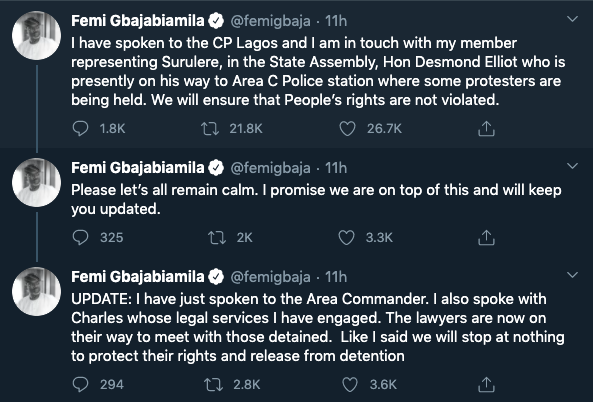Image resolution: width=593 pixels, height=402 pixels.
Task: Reply to the CP Lagos tweet
Action: [x=80, y=129]
